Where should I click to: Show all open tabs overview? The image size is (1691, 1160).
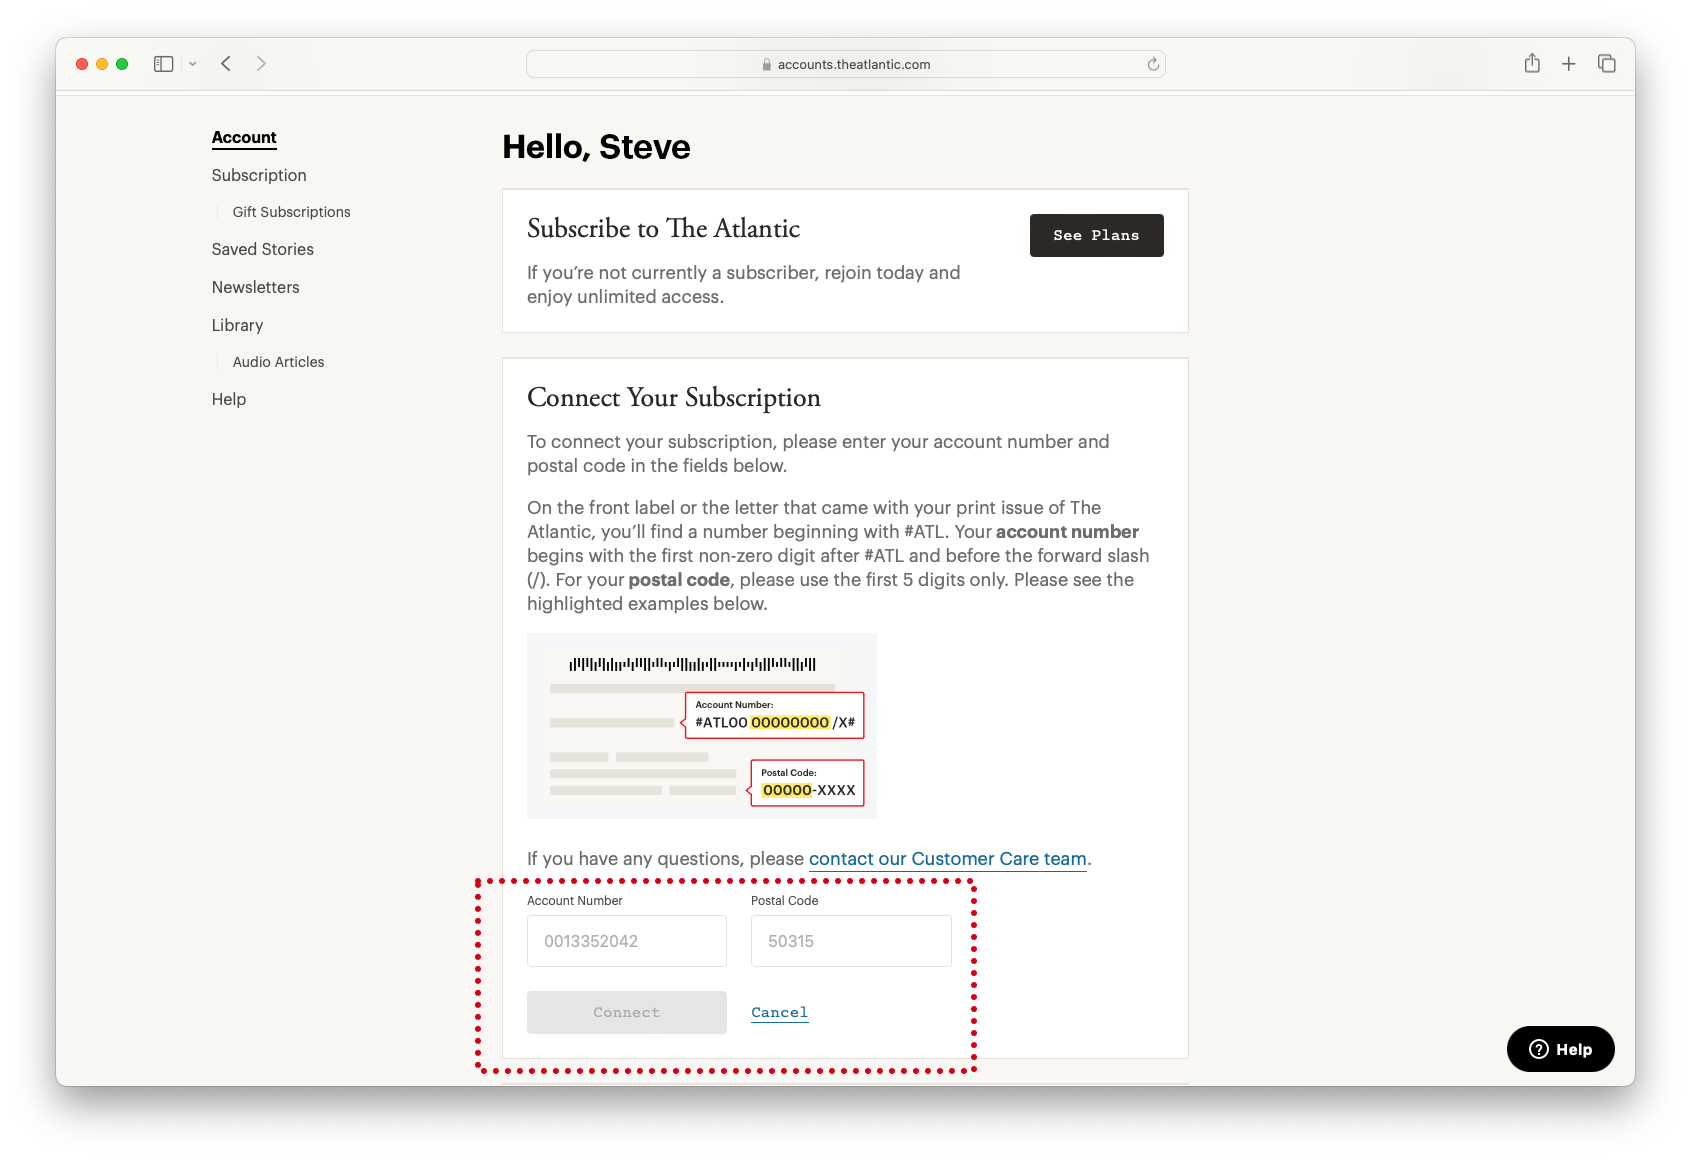(1607, 63)
